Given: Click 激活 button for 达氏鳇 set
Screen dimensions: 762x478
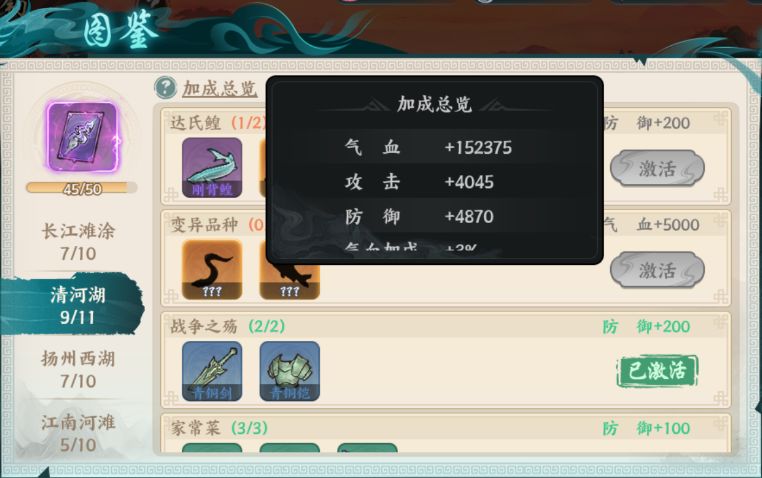Looking at the screenshot, I should pos(657,168).
